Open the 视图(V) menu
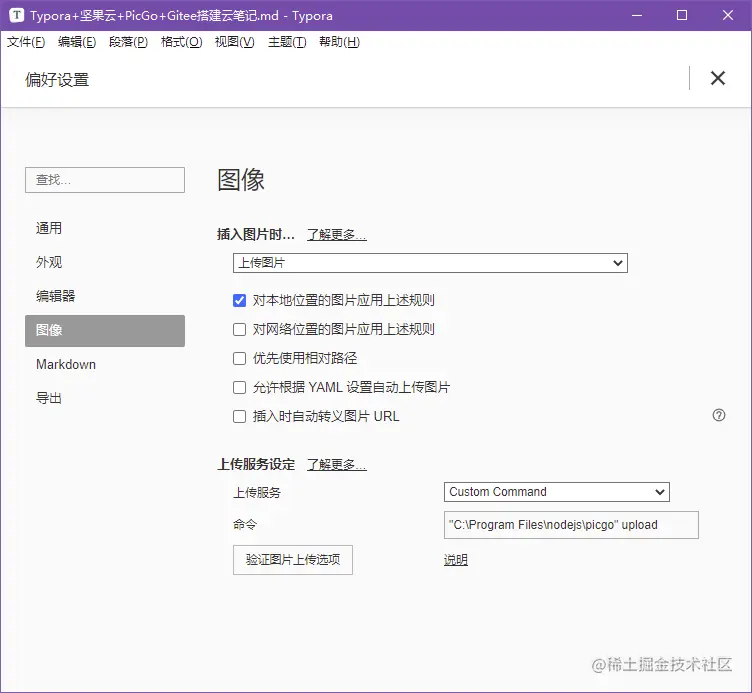The image size is (752, 693). 235,42
